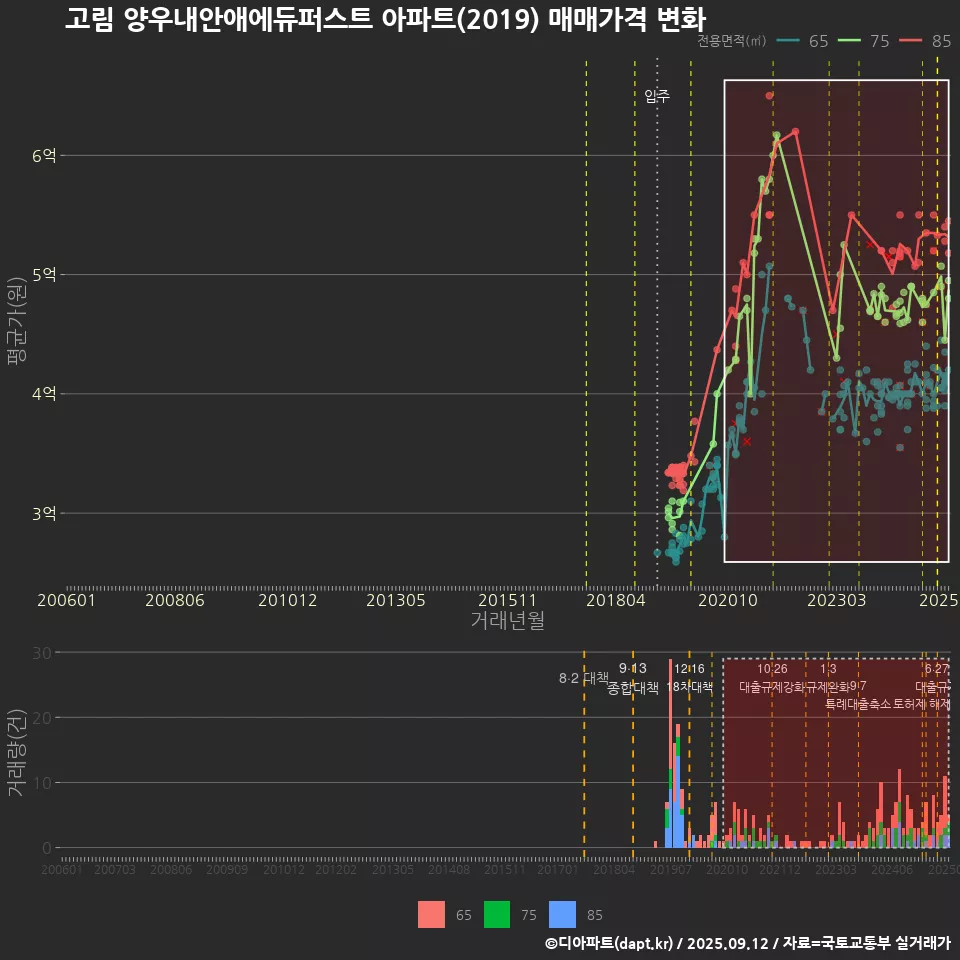Screen dimensions: 960x960
Task: Click '200703' on the volume chart x-axis
Action: click(114, 869)
